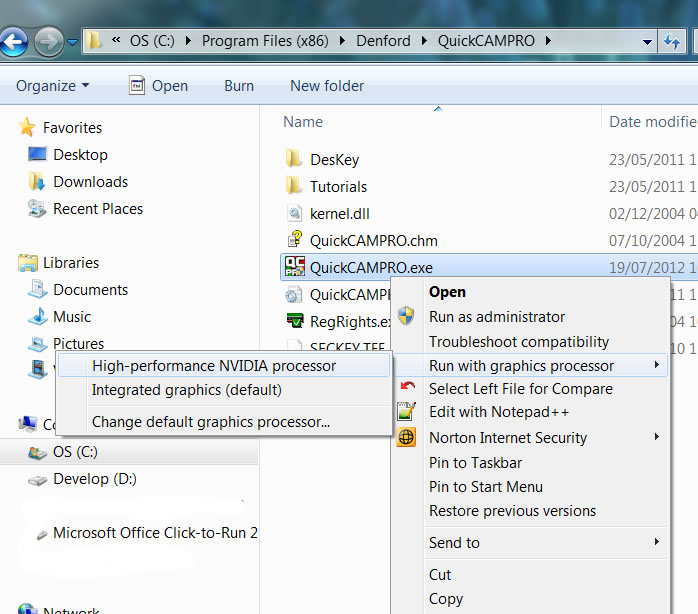
Task: Click the Run as administrator shield icon
Action: (406, 317)
